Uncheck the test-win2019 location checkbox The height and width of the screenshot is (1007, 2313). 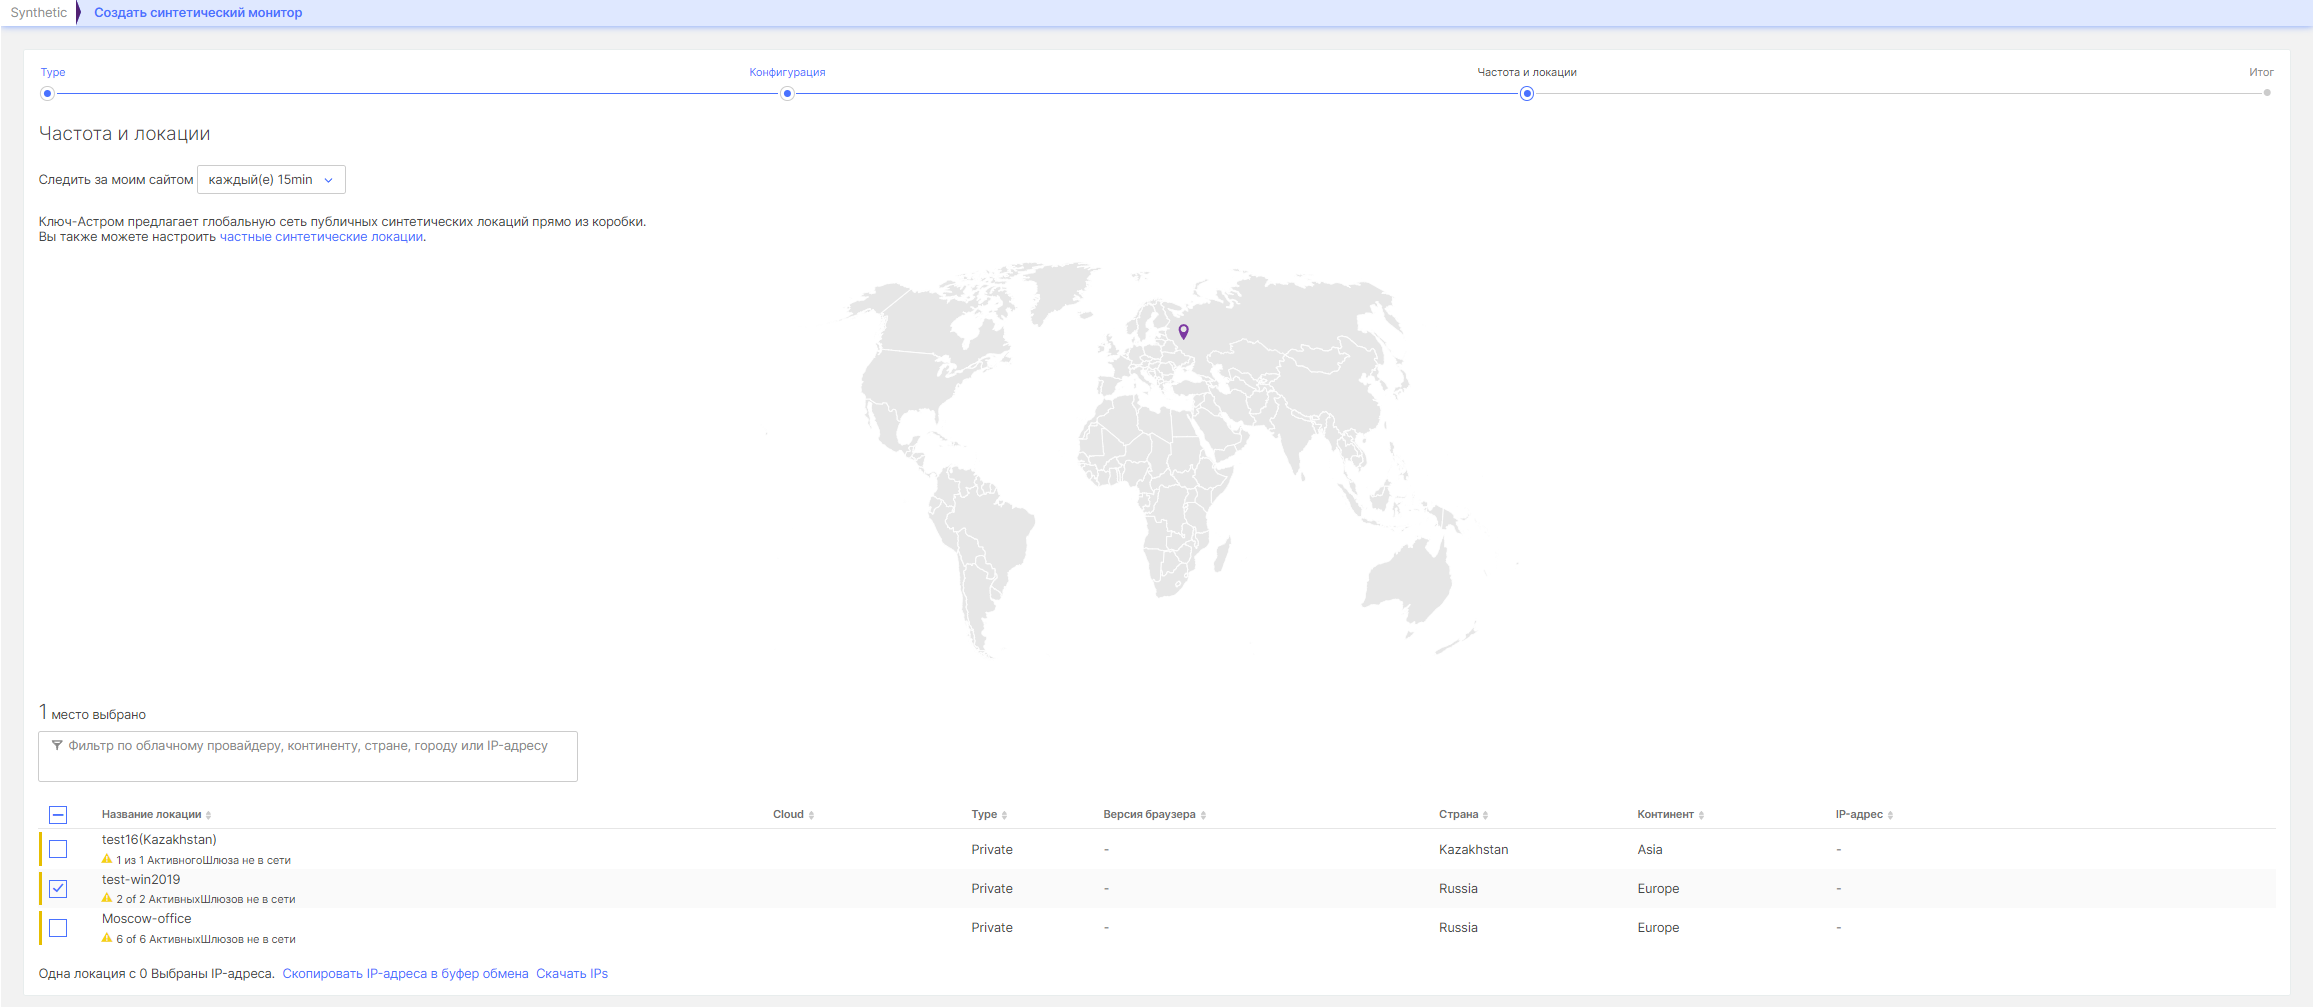point(58,888)
